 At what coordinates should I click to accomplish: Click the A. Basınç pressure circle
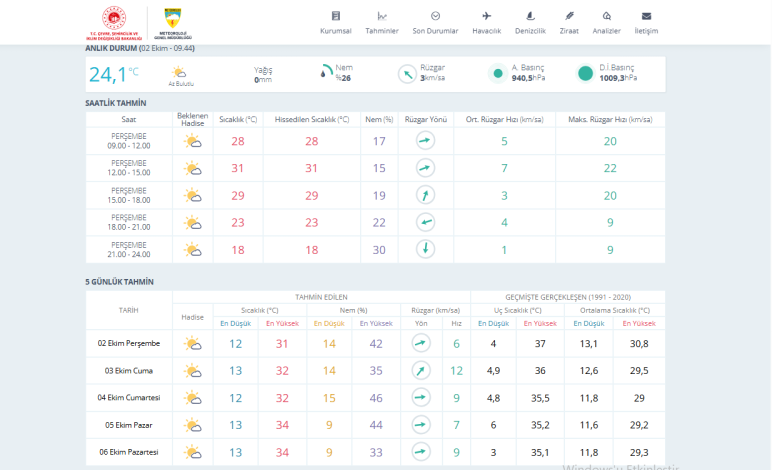(497, 73)
